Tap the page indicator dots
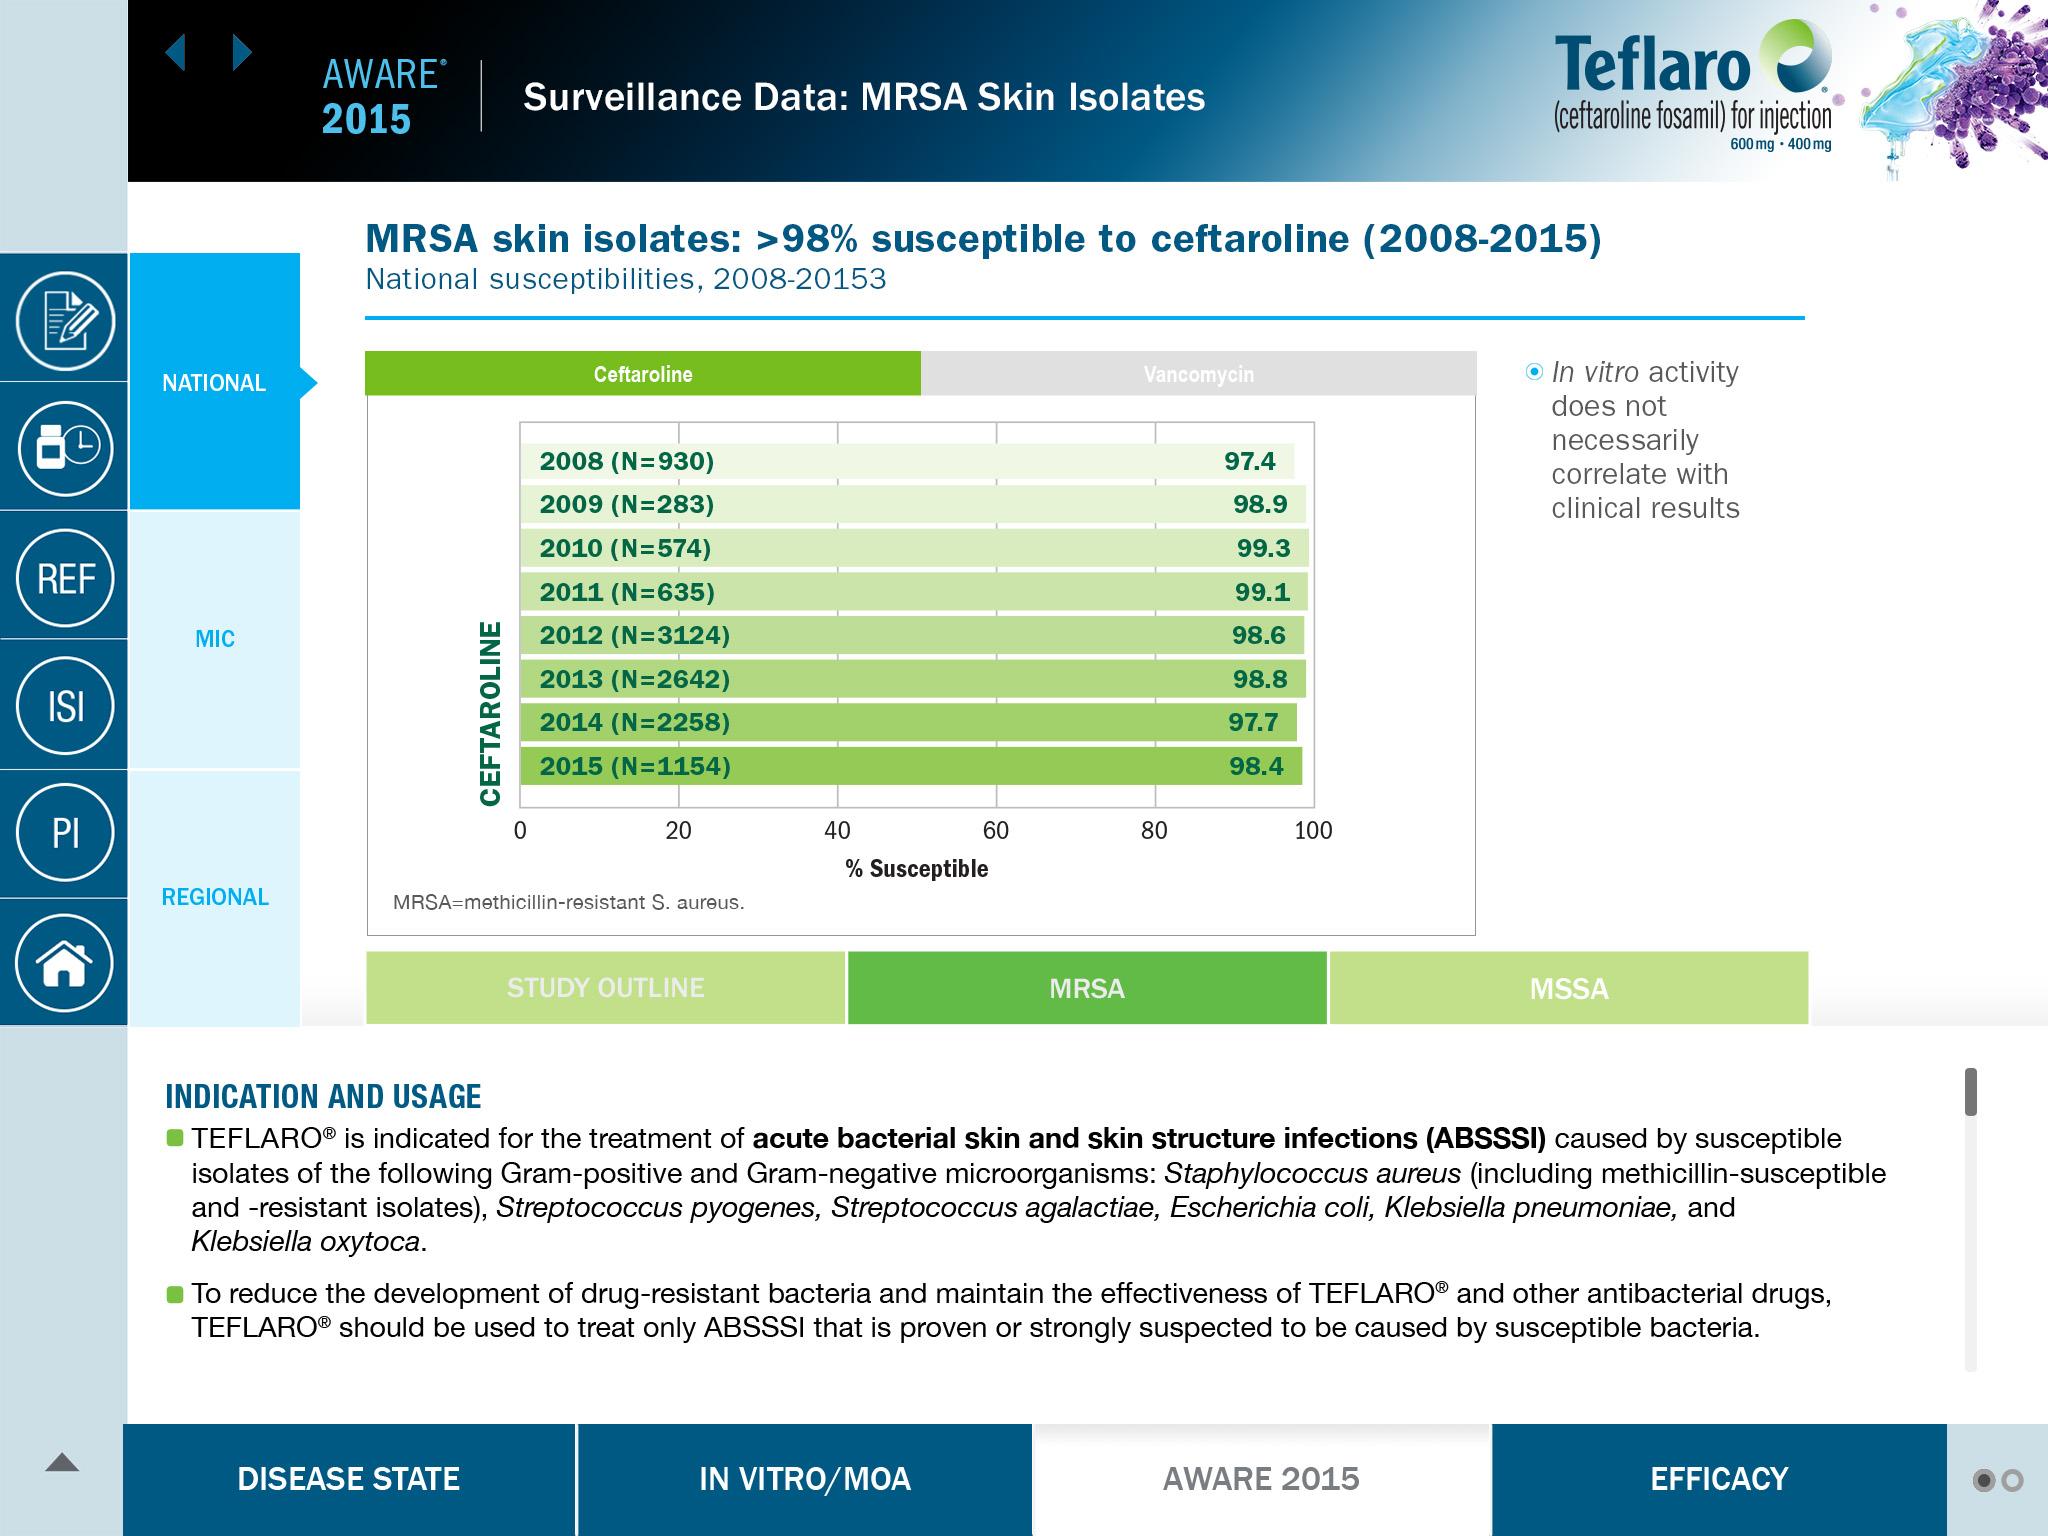 (1998, 1480)
